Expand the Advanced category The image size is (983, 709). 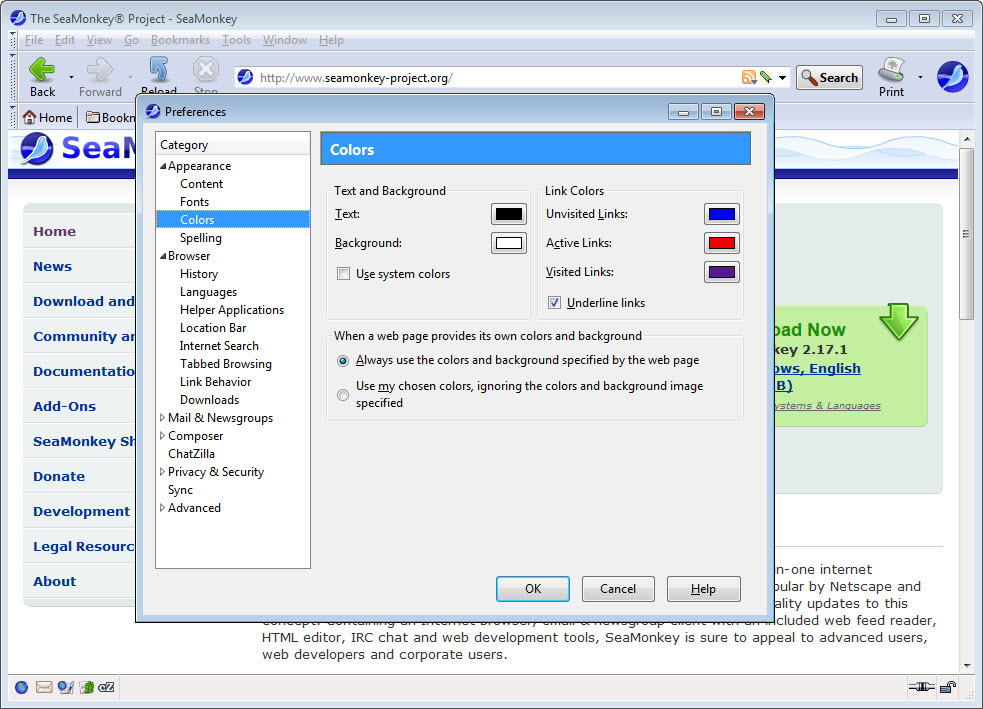click(162, 508)
